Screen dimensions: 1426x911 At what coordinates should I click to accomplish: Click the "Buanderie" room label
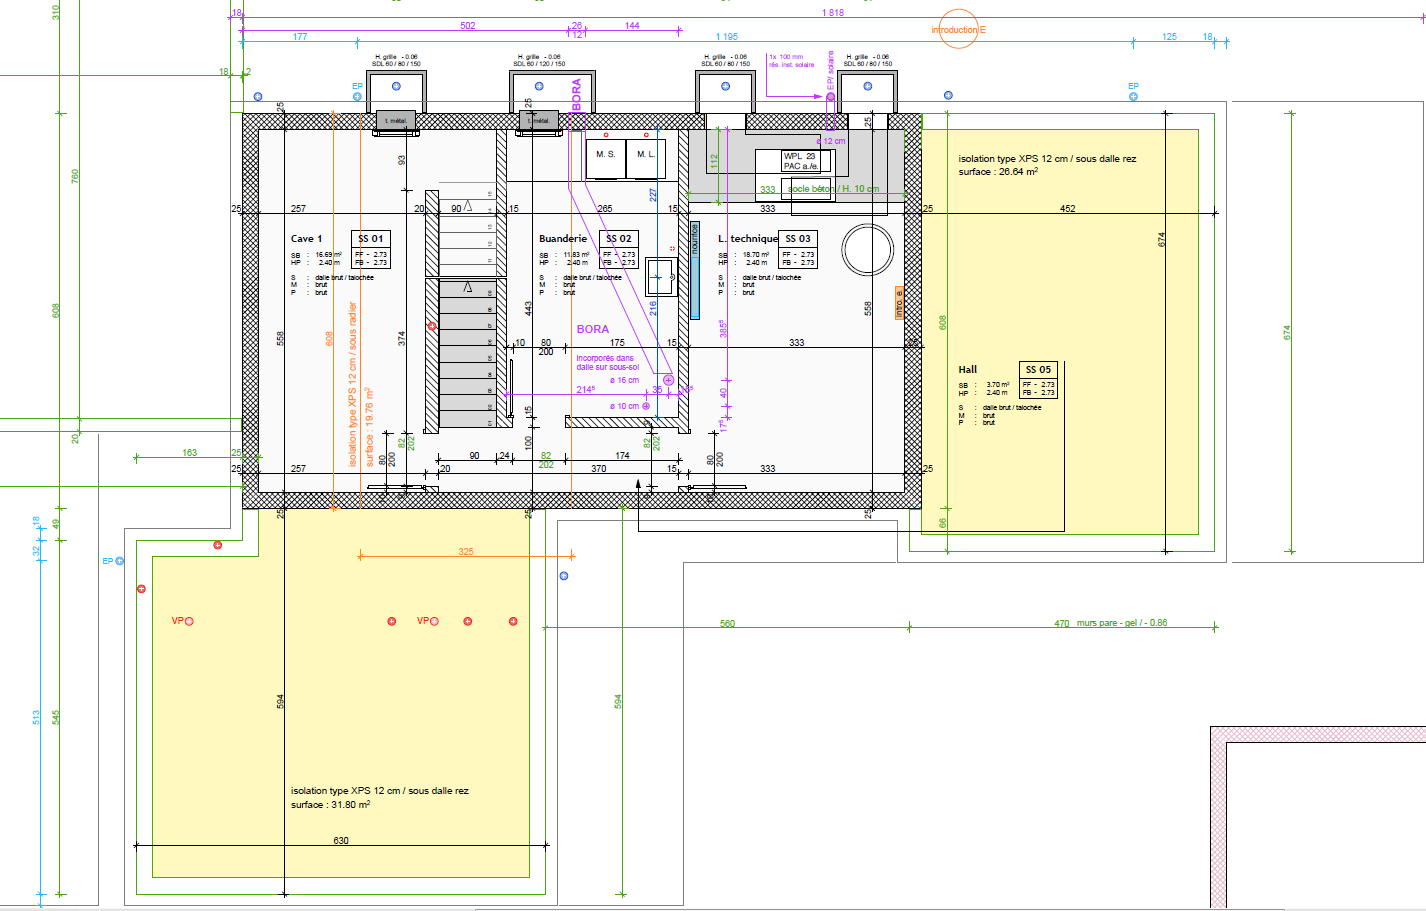563,239
